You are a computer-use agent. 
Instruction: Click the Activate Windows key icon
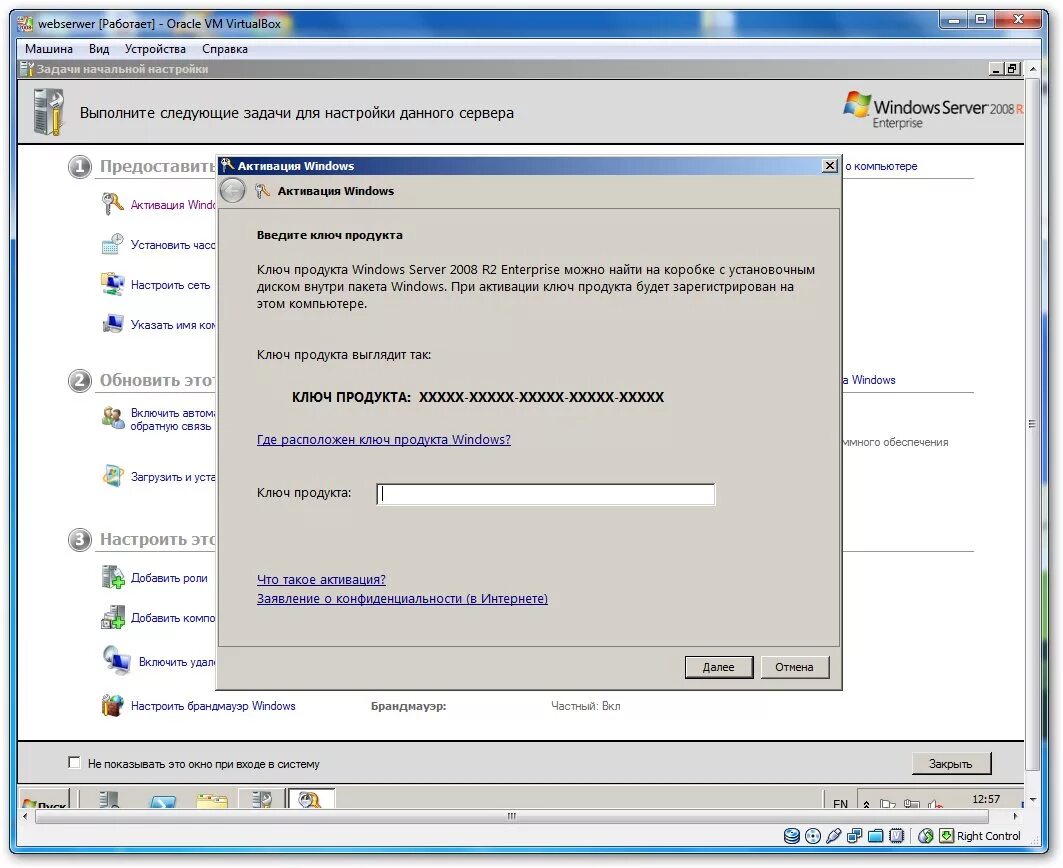click(112, 203)
